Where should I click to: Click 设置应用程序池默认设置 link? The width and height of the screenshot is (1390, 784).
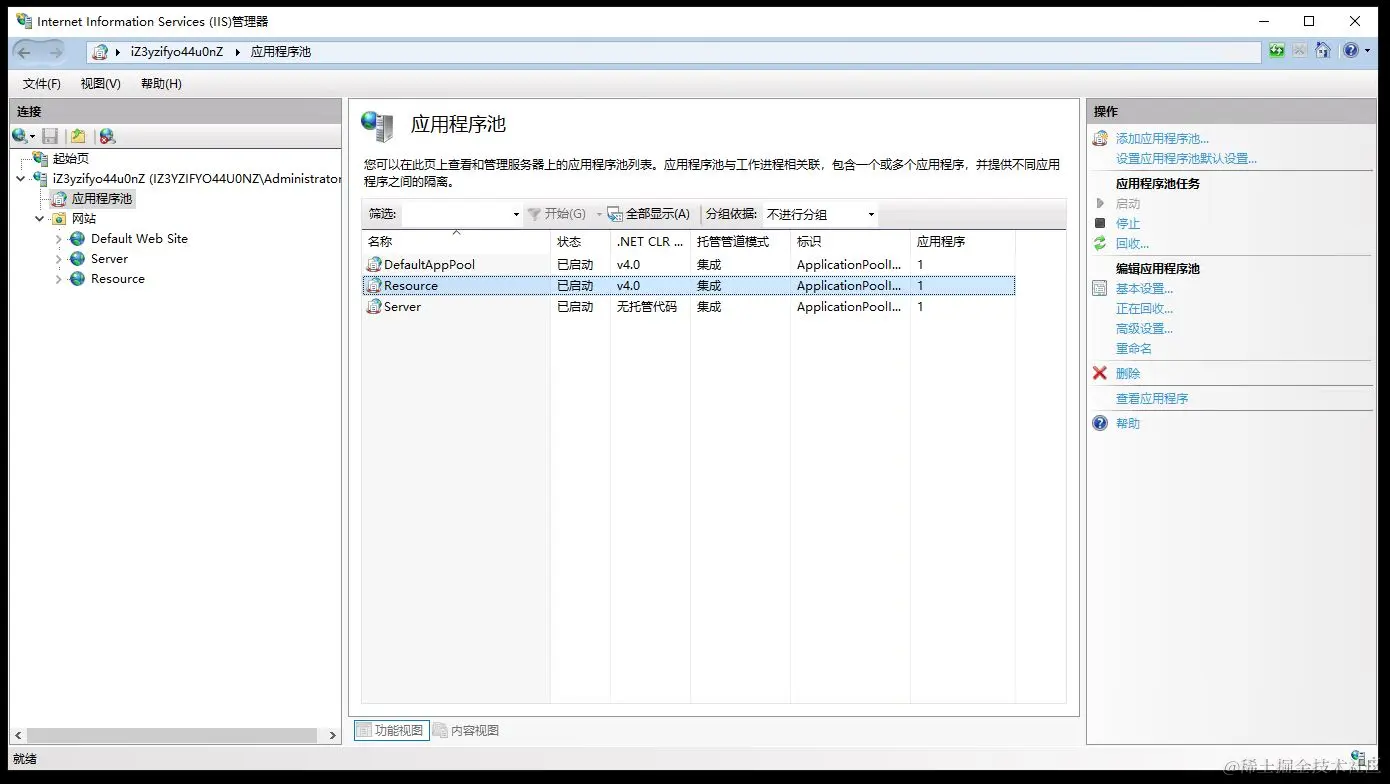pyautogui.click(x=1186, y=159)
